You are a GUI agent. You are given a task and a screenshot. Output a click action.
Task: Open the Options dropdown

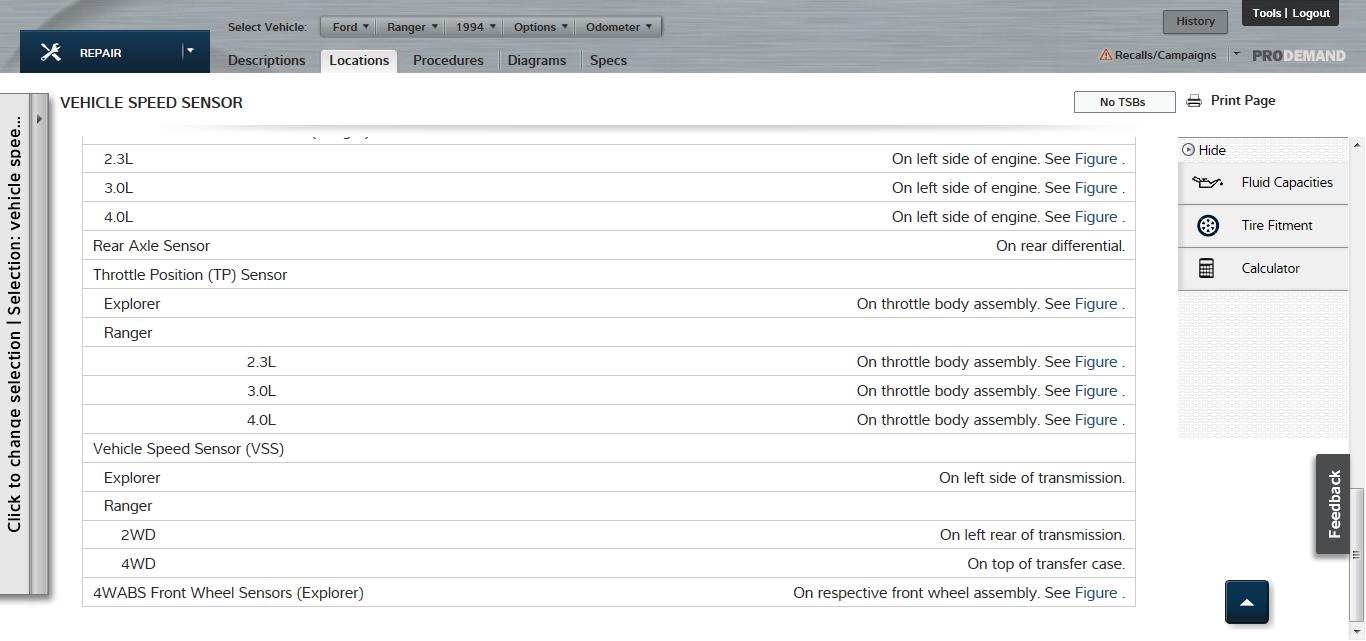point(540,27)
